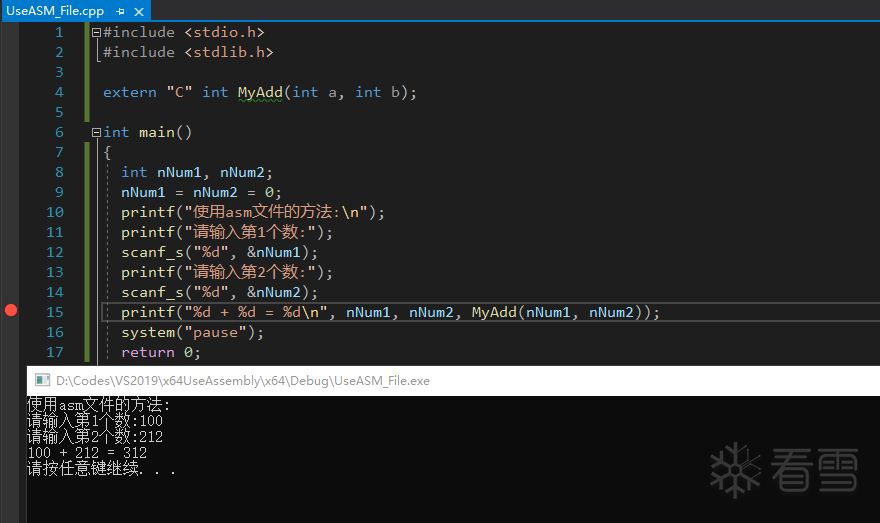Click the printf with 使用asm文件的方法
Viewport: 880px width, 523px height.
pos(253,212)
